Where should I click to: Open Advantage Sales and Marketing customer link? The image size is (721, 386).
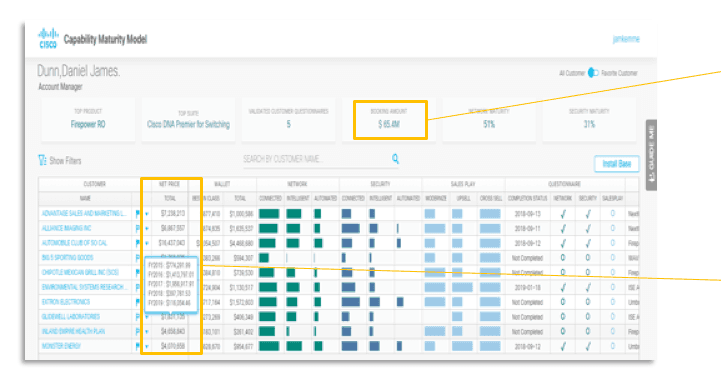[x=84, y=213]
